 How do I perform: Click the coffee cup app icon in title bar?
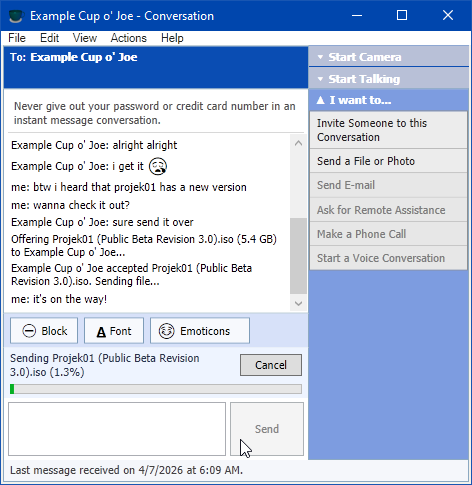(16, 16)
